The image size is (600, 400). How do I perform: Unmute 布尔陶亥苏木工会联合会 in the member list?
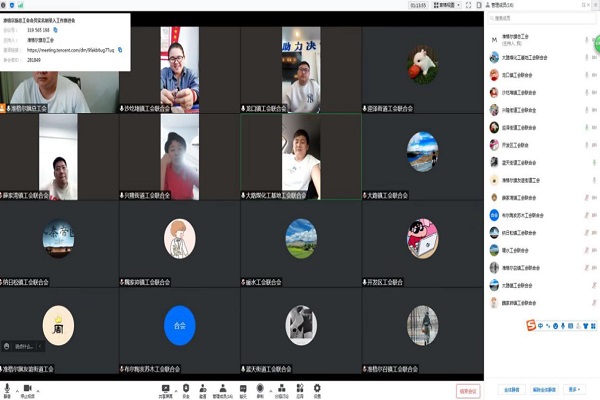tap(587, 215)
